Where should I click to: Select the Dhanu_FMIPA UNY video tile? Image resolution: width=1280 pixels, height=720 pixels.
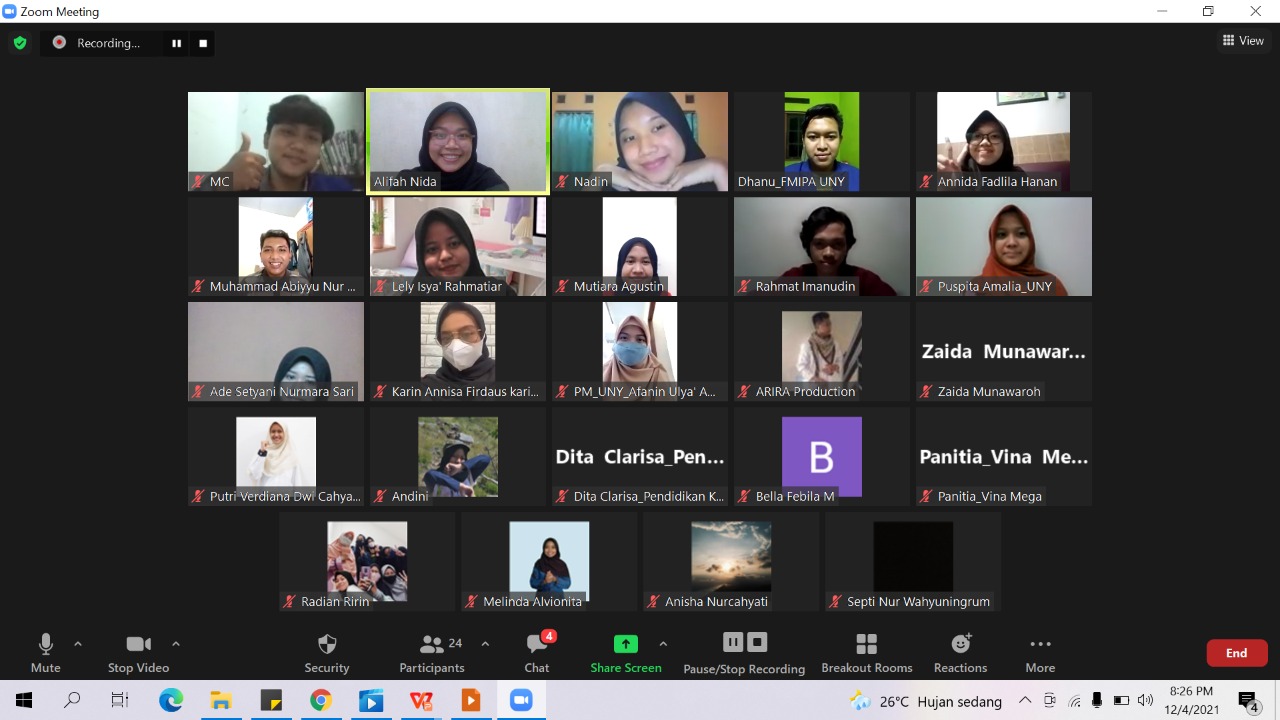(x=822, y=141)
